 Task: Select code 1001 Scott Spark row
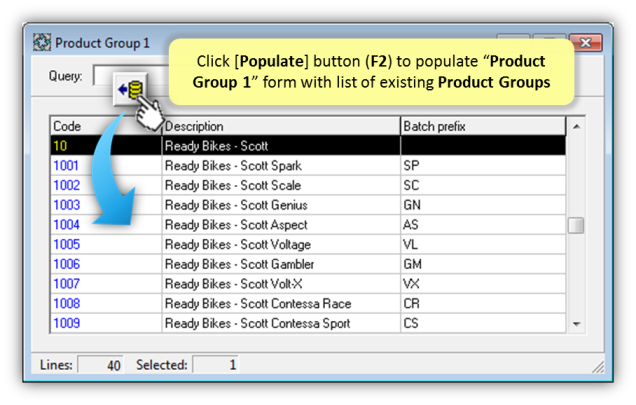[308, 166]
